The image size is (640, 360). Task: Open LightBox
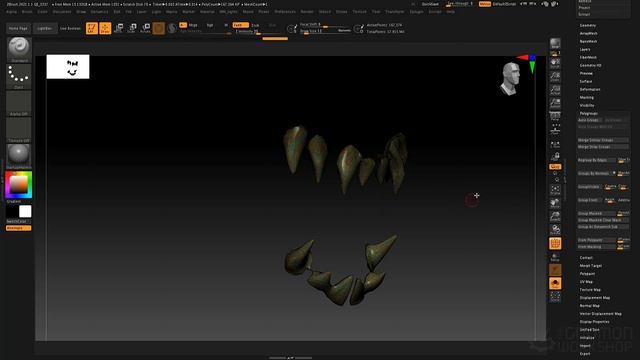[44, 29]
